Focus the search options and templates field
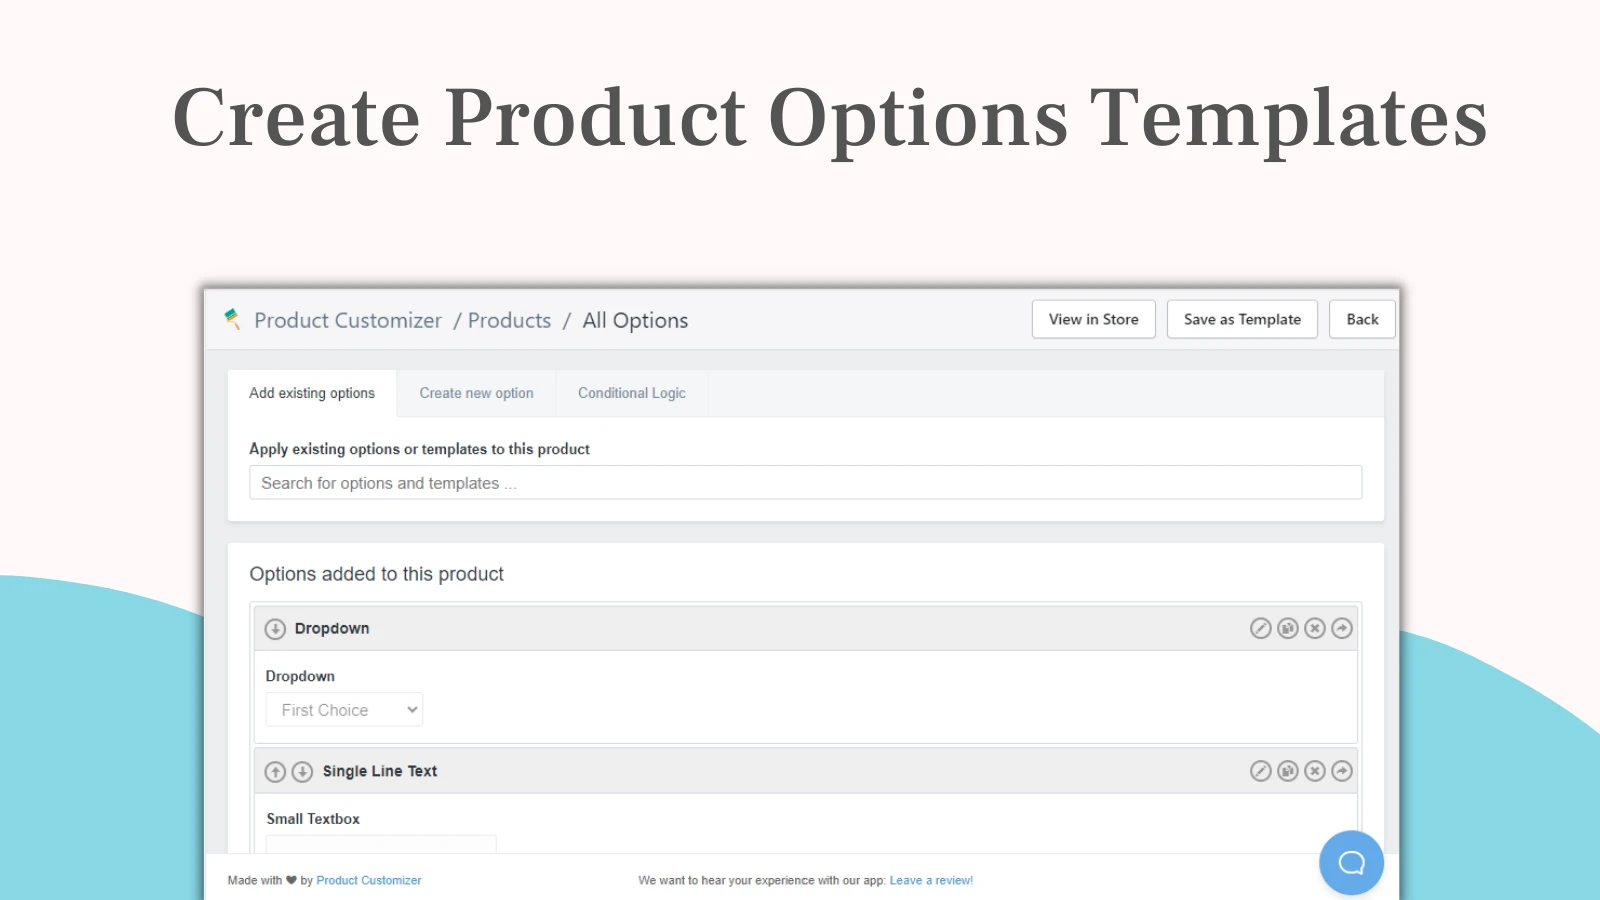 (x=805, y=483)
